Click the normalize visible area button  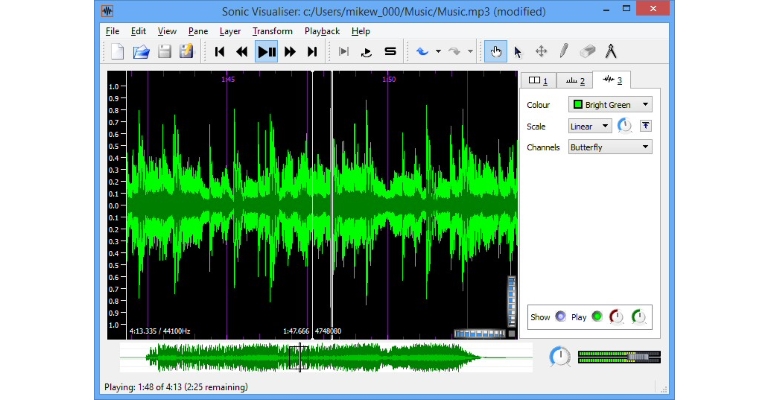[646, 126]
